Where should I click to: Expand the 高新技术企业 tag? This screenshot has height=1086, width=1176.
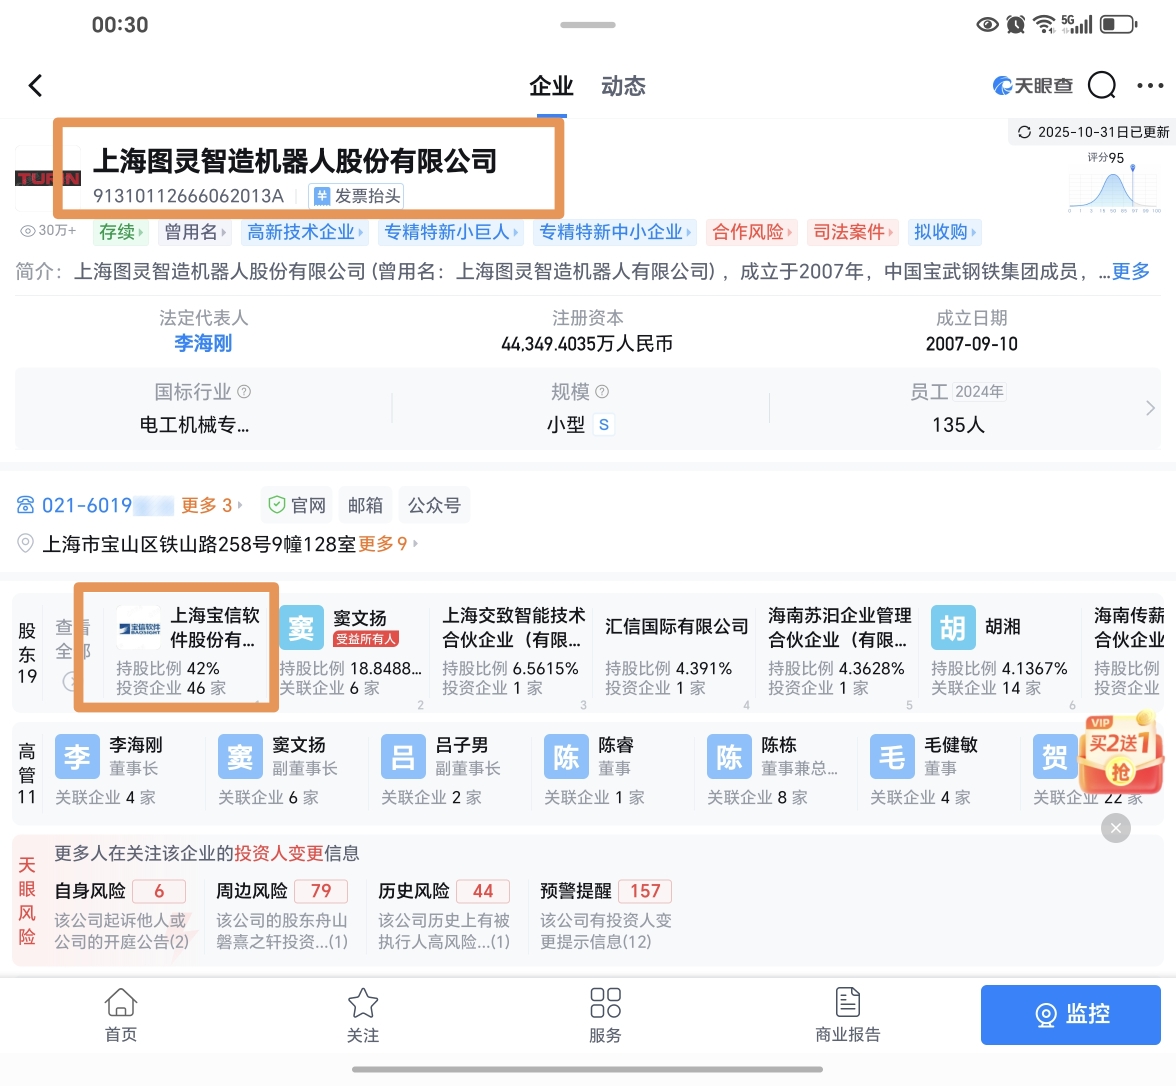(x=304, y=232)
